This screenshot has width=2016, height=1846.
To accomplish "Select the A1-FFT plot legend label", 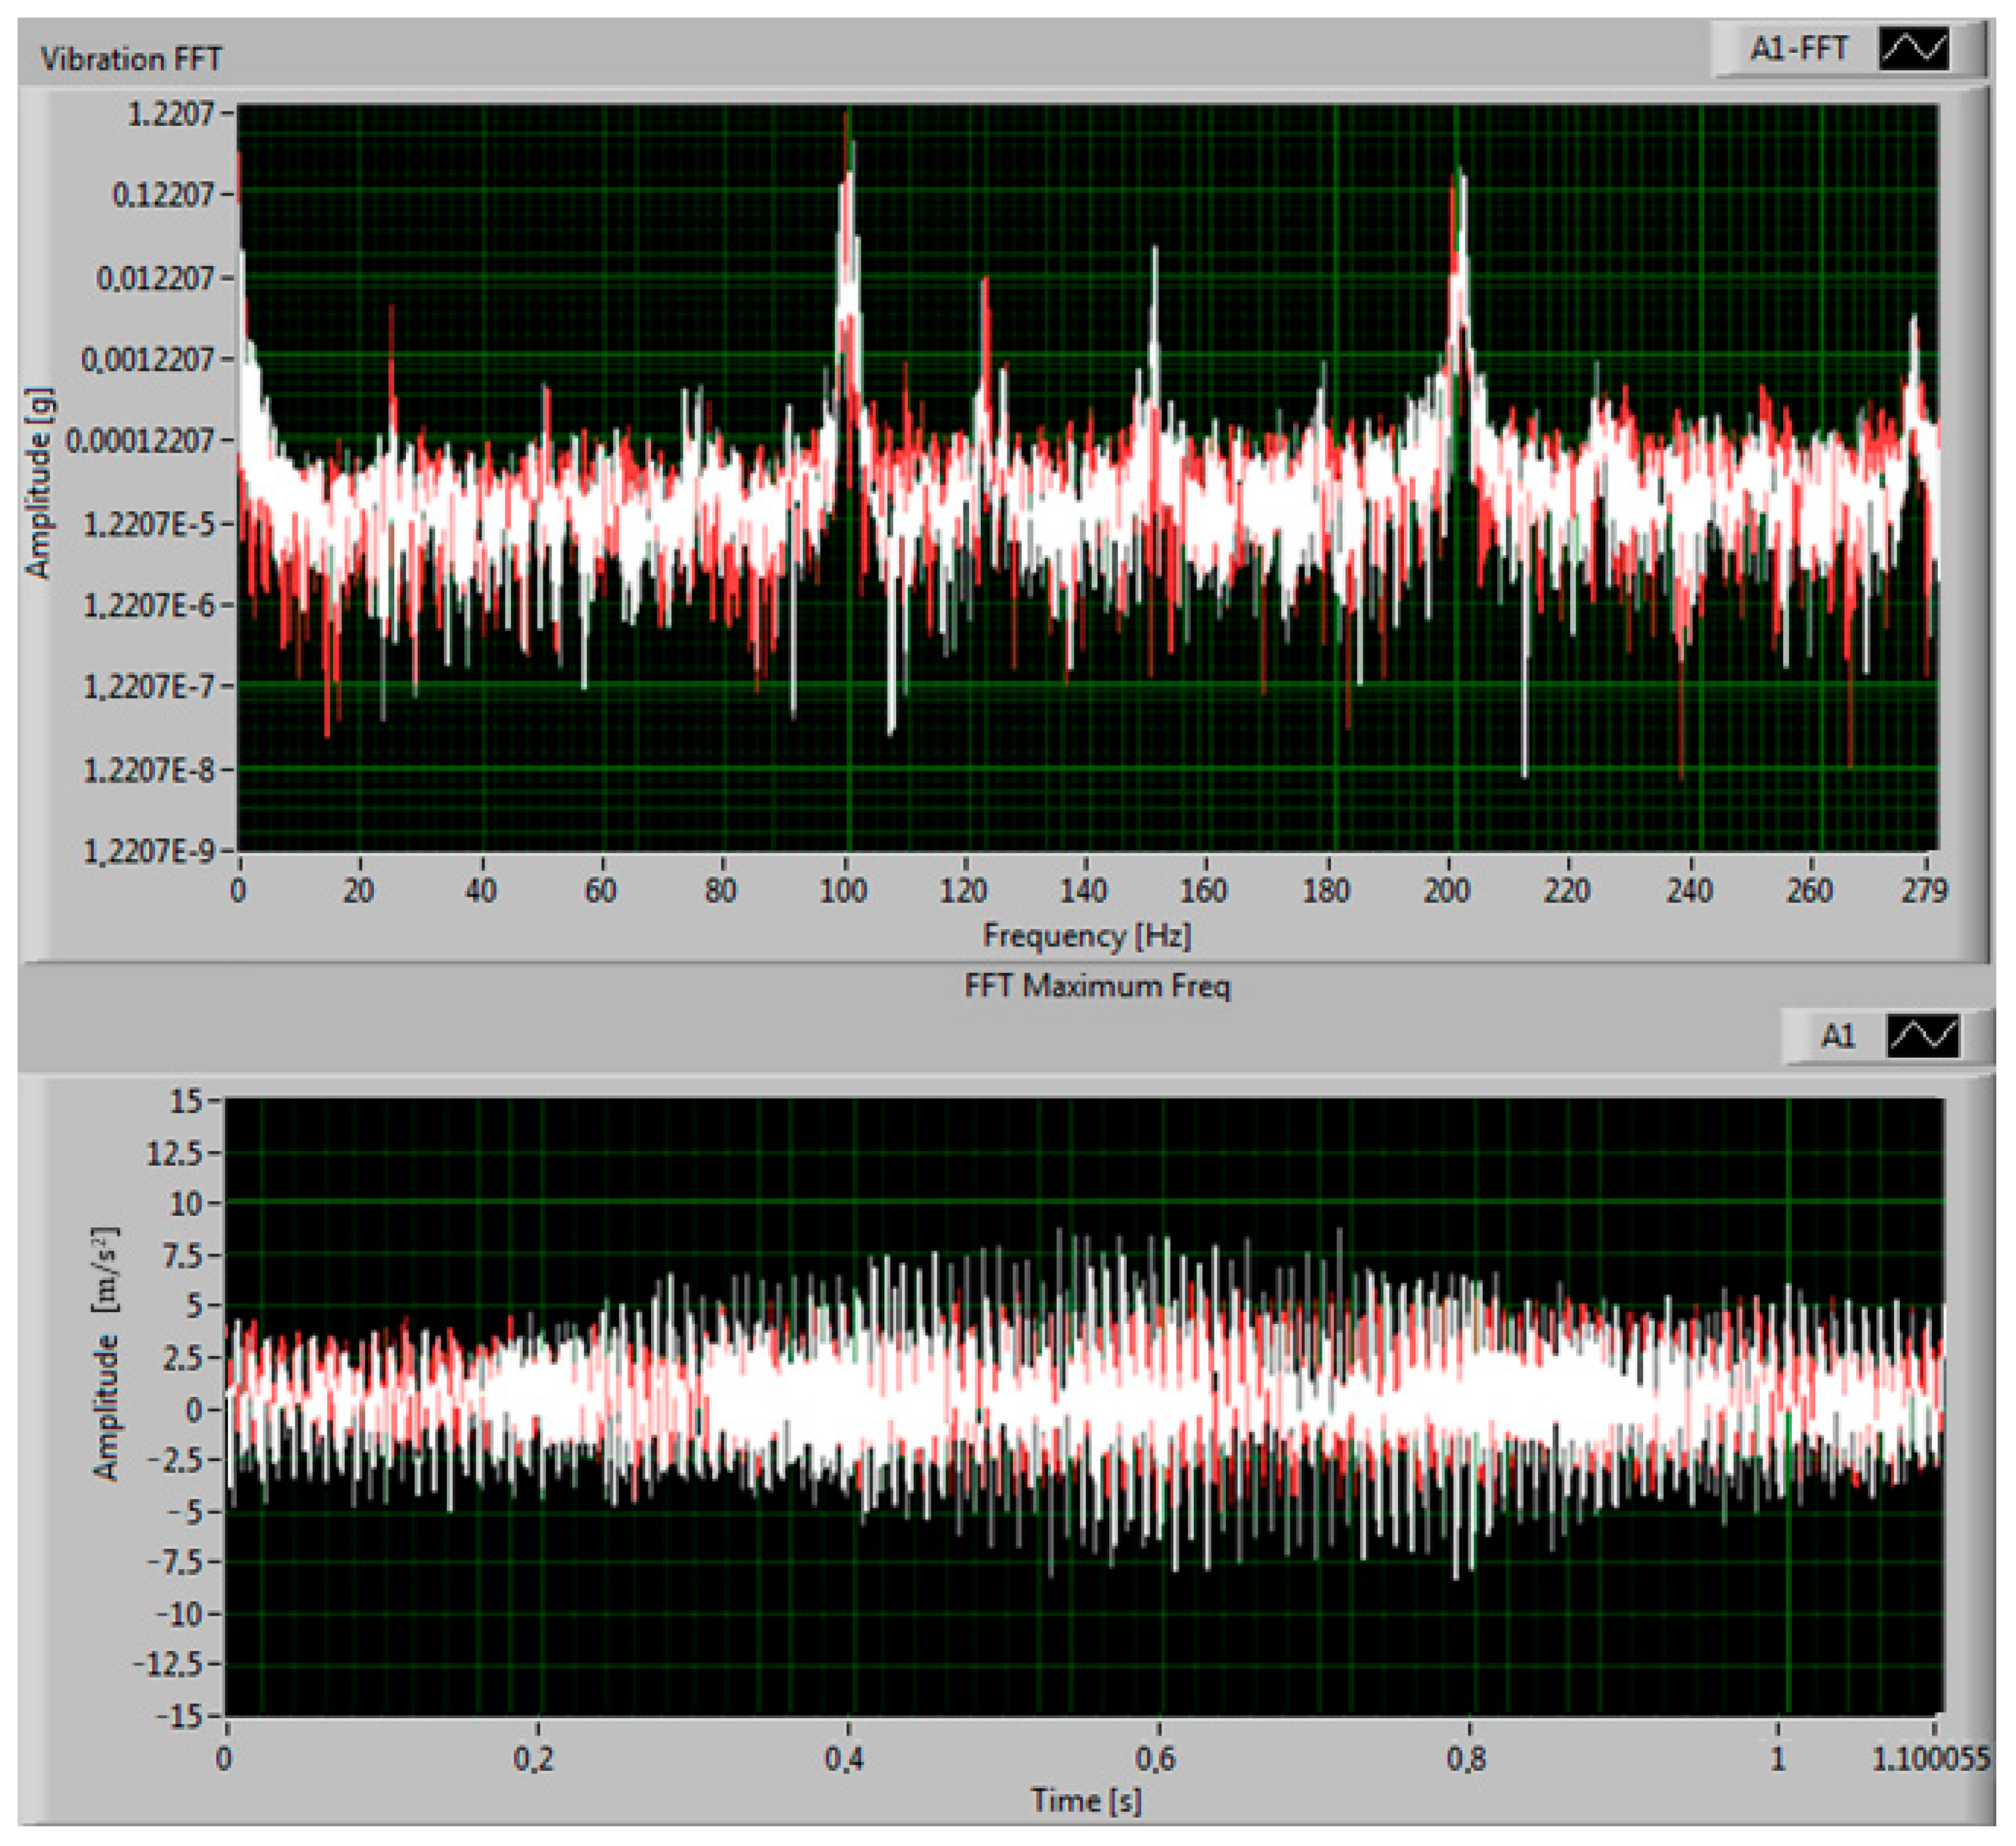I will (1798, 49).
